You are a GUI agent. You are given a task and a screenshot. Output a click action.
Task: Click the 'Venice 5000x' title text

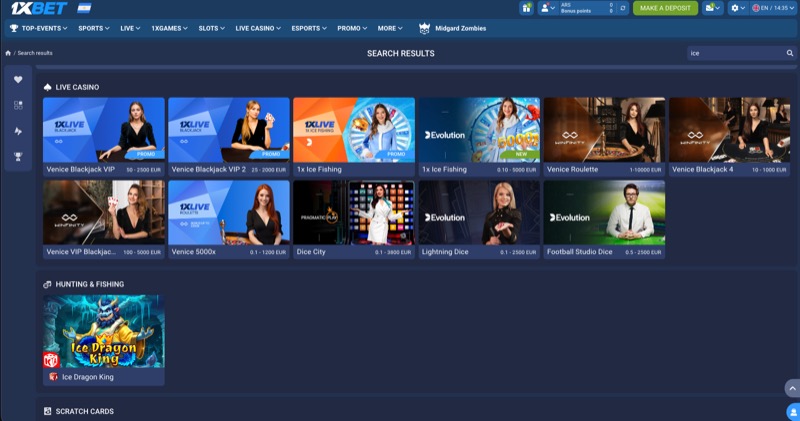[x=193, y=252]
